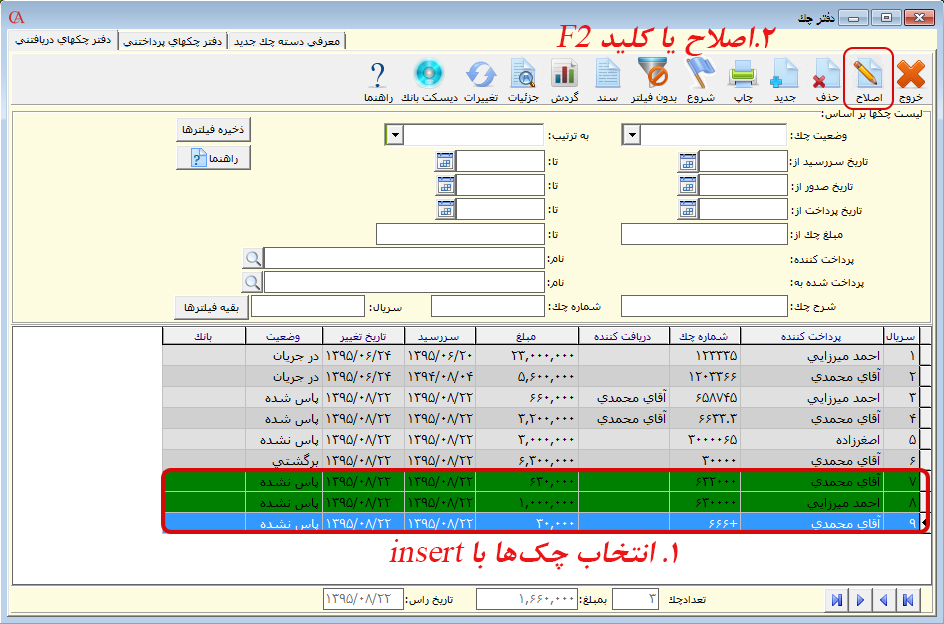This screenshot has width=944, height=624.
Task: Click the search magnifier next to پرداخت کننده field
Action: coord(253,257)
